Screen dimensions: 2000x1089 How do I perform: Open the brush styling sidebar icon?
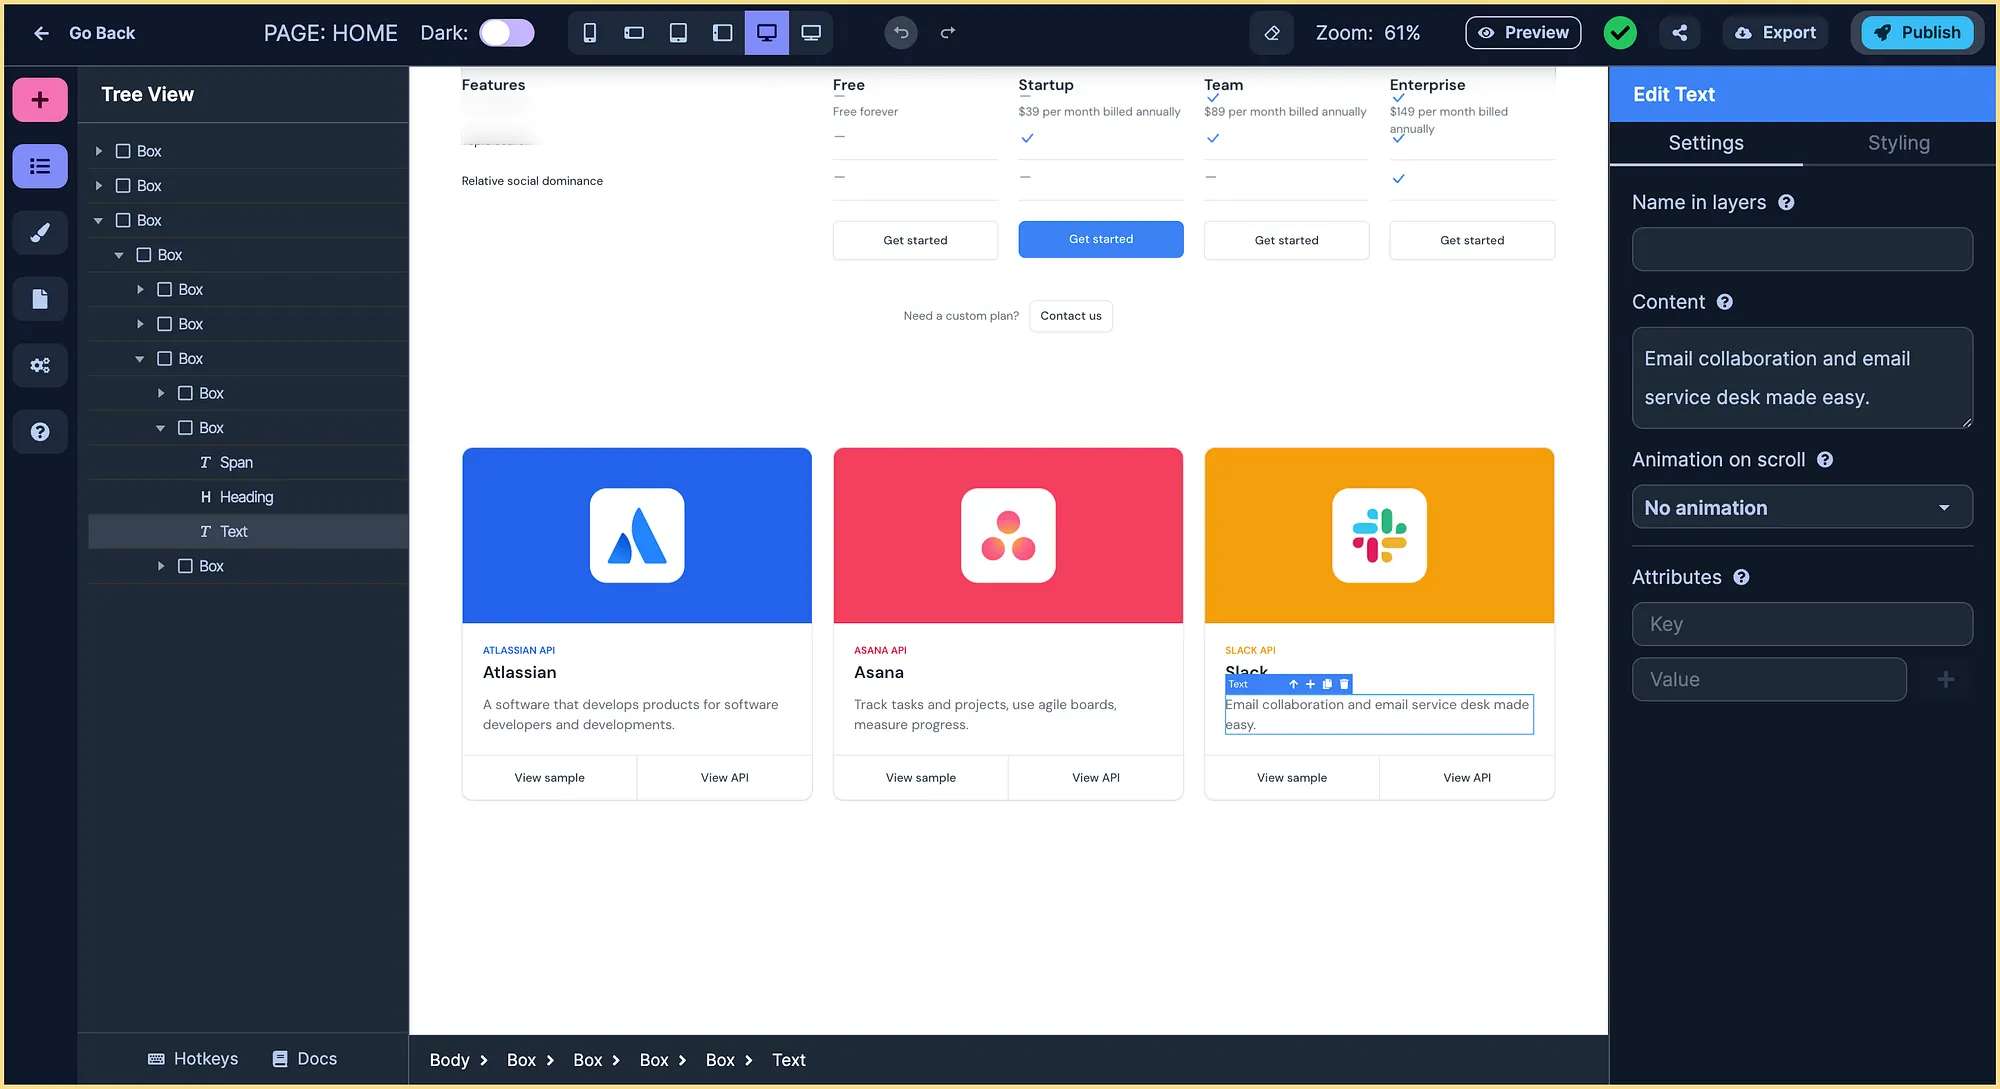(x=40, y=233)
